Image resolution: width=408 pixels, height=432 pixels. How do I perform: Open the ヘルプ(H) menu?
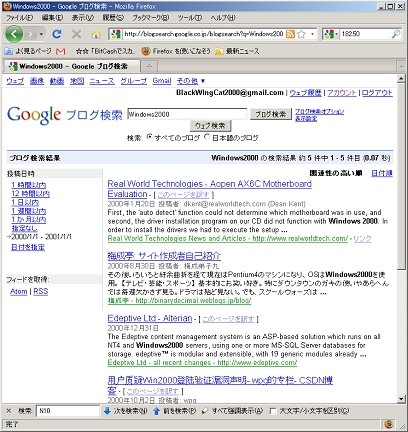coord(223,18)
